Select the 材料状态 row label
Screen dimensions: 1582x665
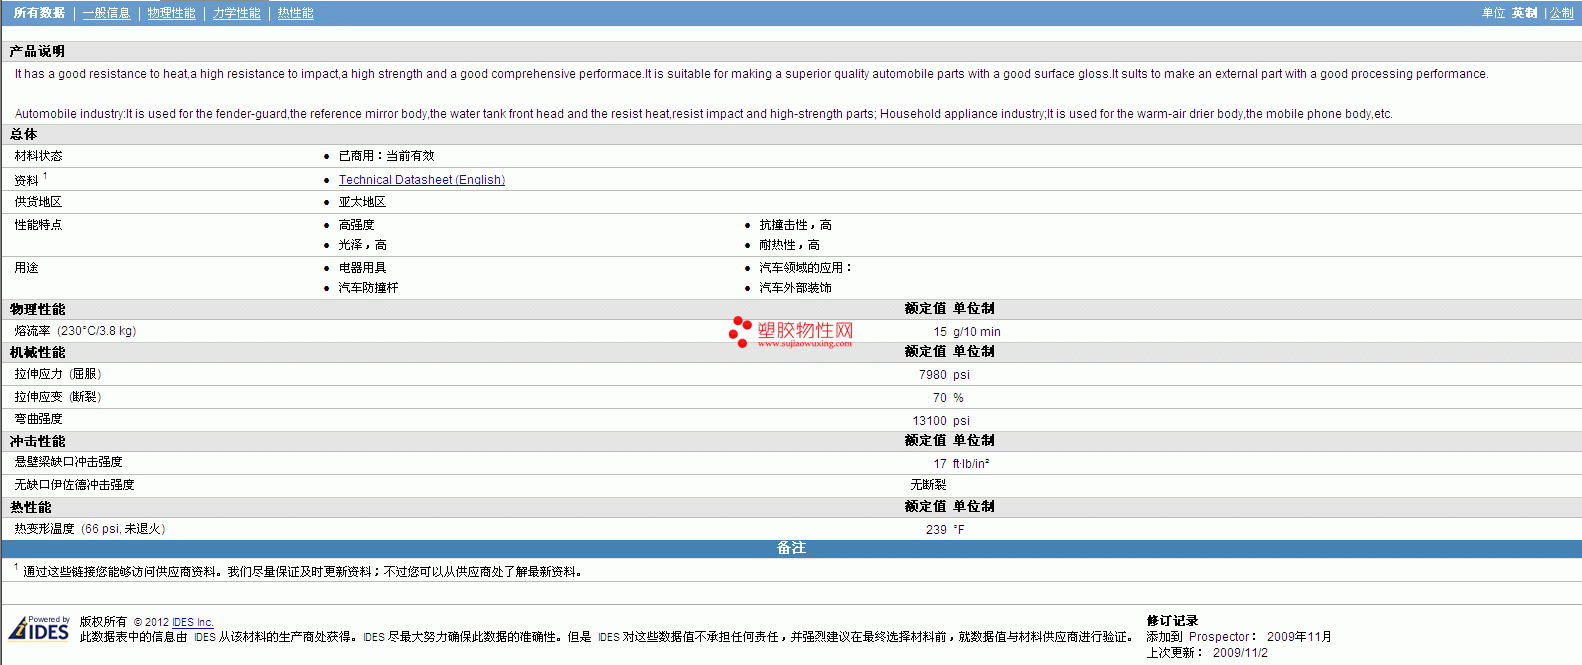38,156
